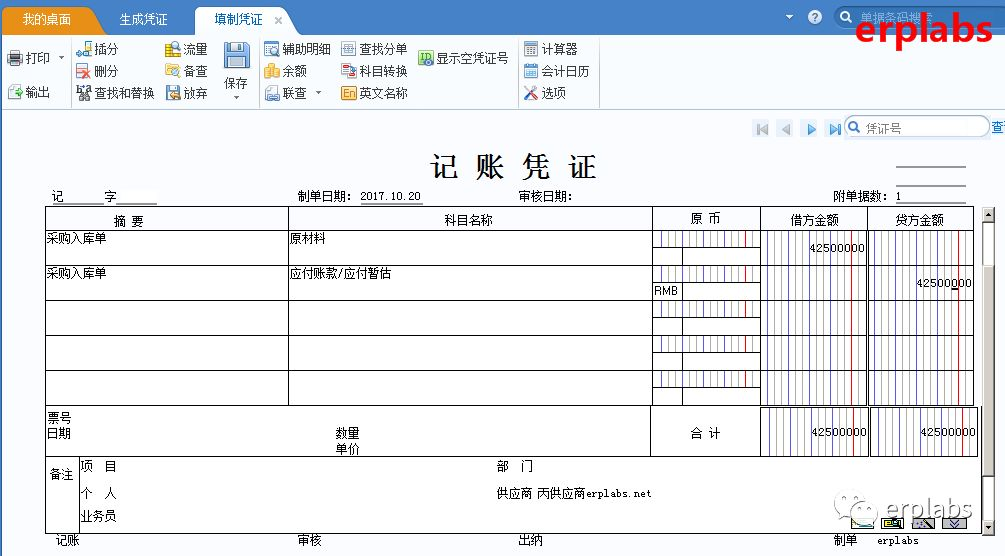
Task: Click 查找分单 toolbar icon
Action: tap(348, 49)
